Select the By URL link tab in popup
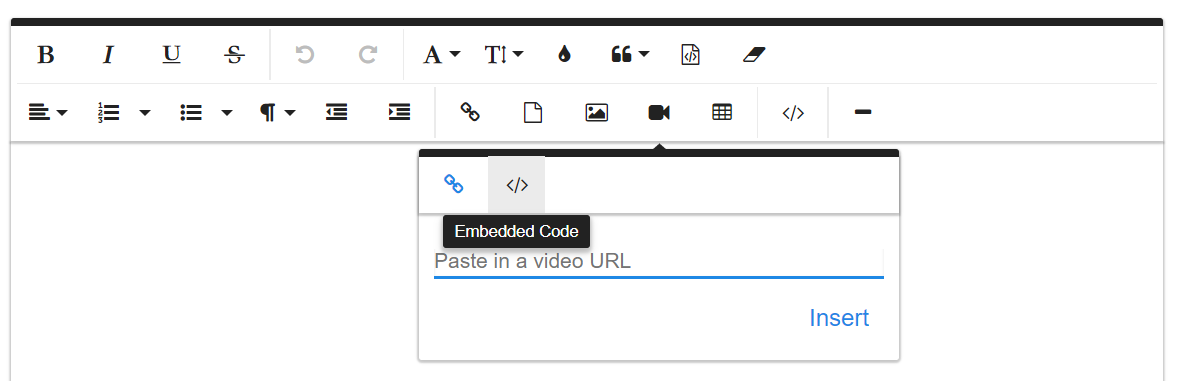1181x381 pixels. (453, 184)
